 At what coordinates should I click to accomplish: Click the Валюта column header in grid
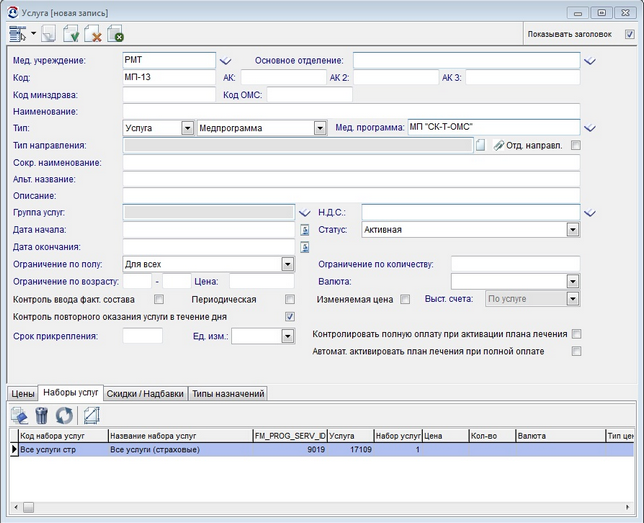tap(561, 436)
